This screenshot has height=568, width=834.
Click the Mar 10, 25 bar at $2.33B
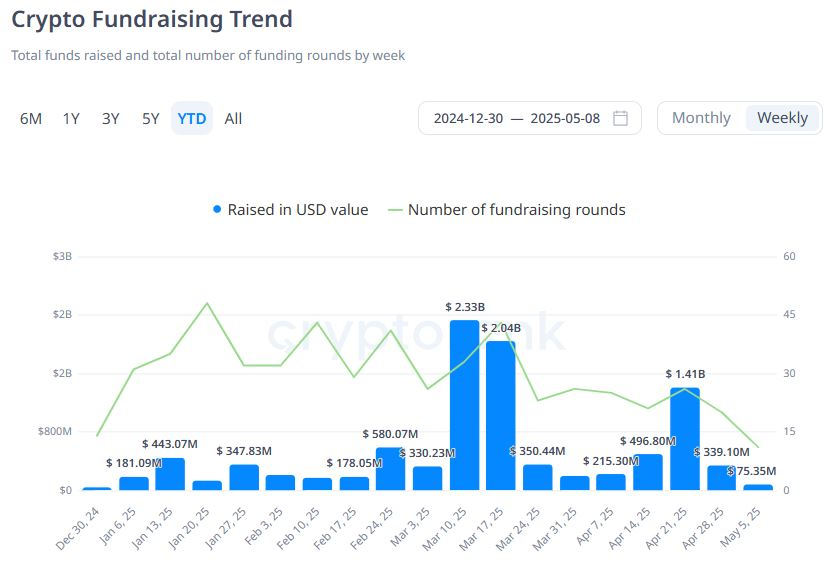464,405
